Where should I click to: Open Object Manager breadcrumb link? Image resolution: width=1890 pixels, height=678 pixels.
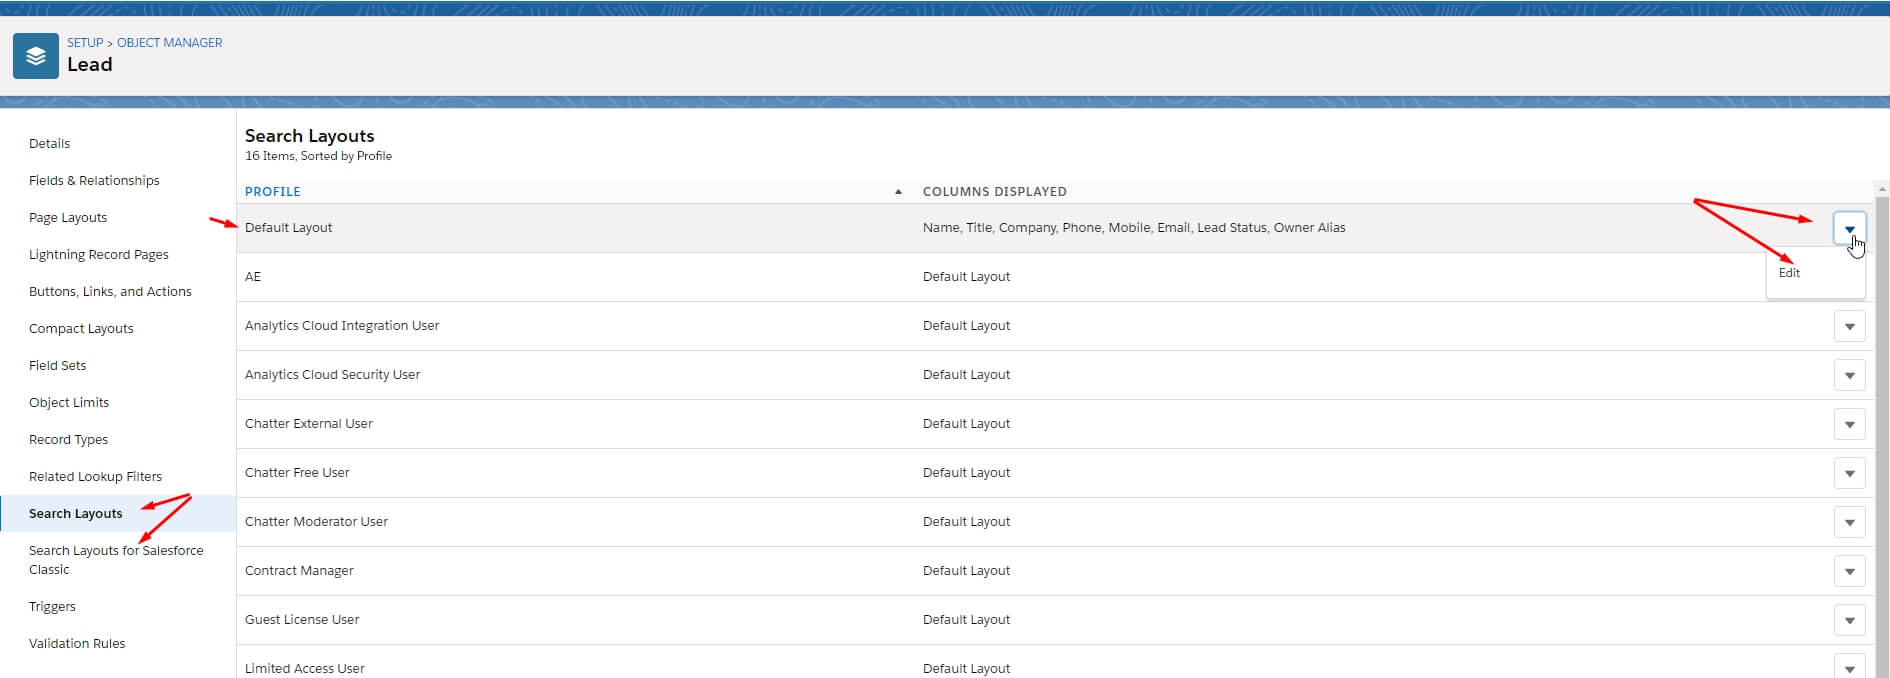(170, 43)
